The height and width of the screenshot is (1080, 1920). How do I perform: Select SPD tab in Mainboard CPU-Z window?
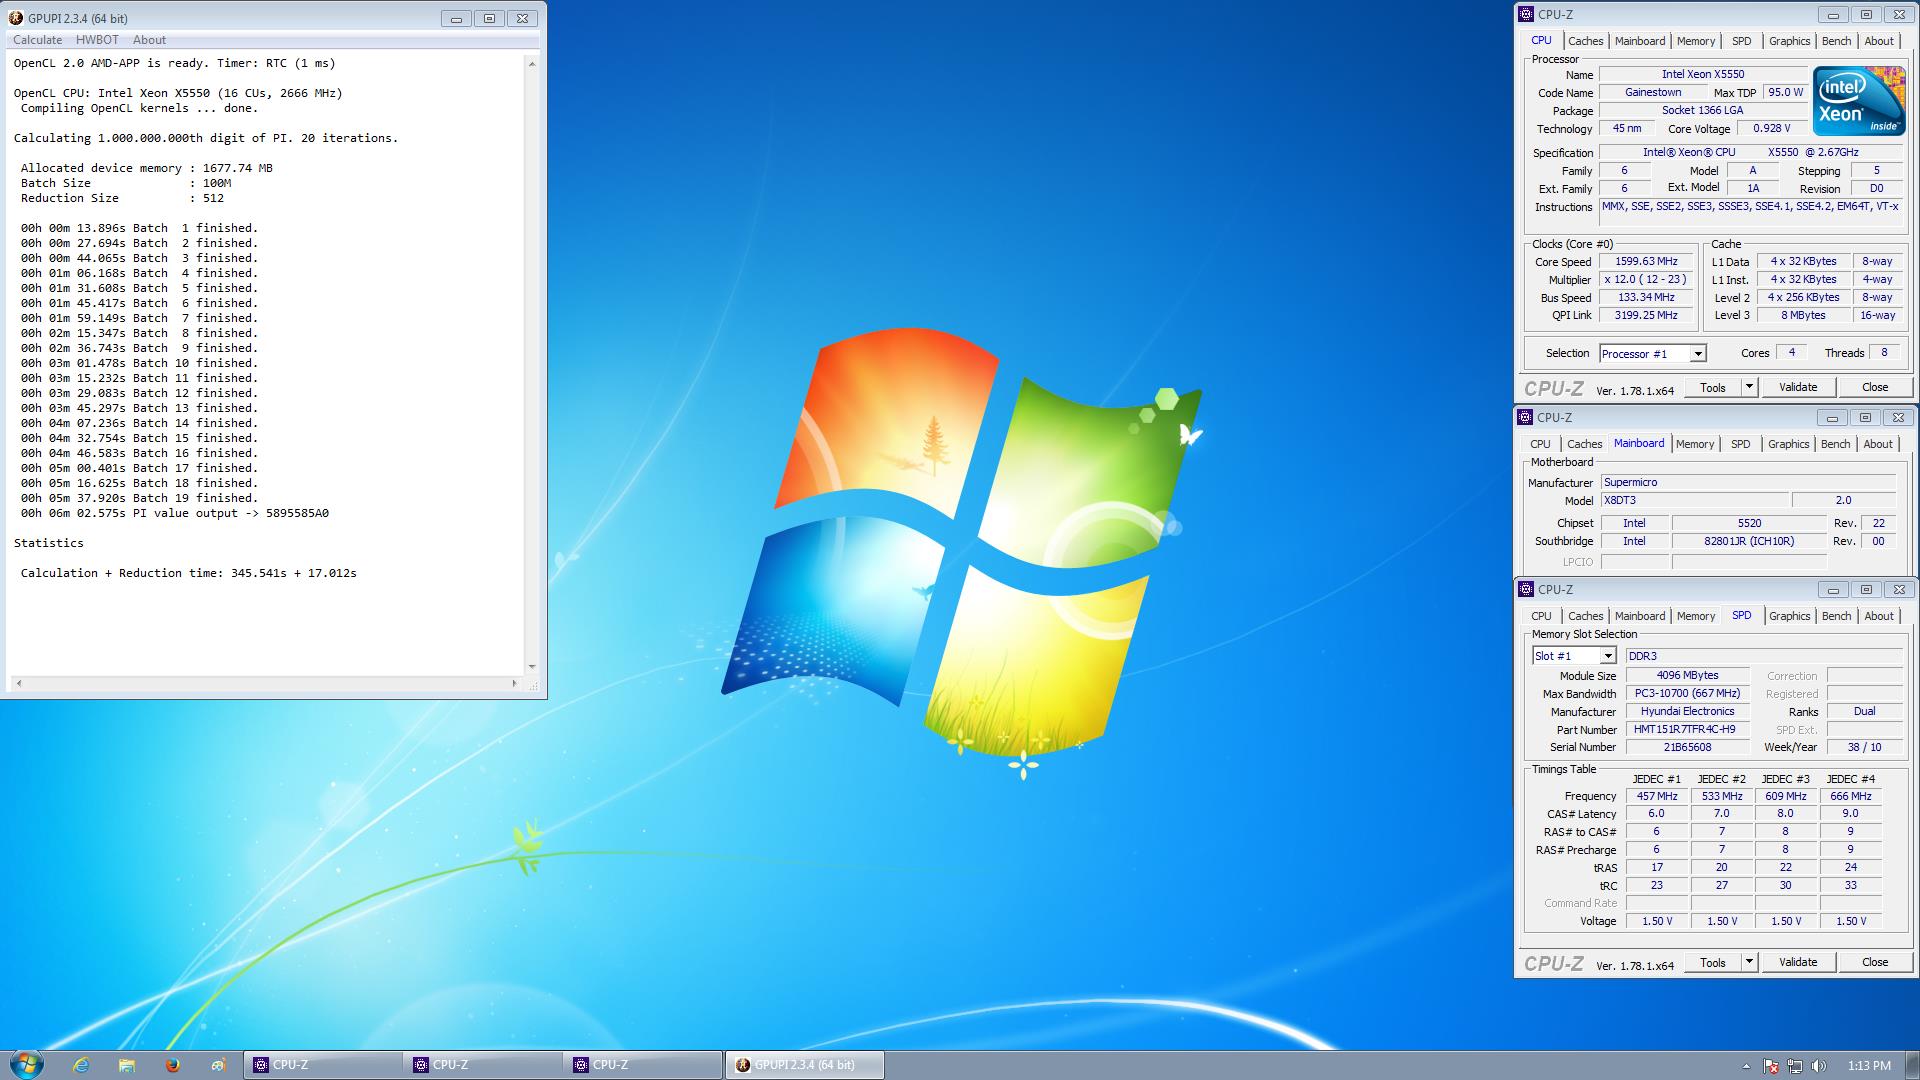[1740, 444]
